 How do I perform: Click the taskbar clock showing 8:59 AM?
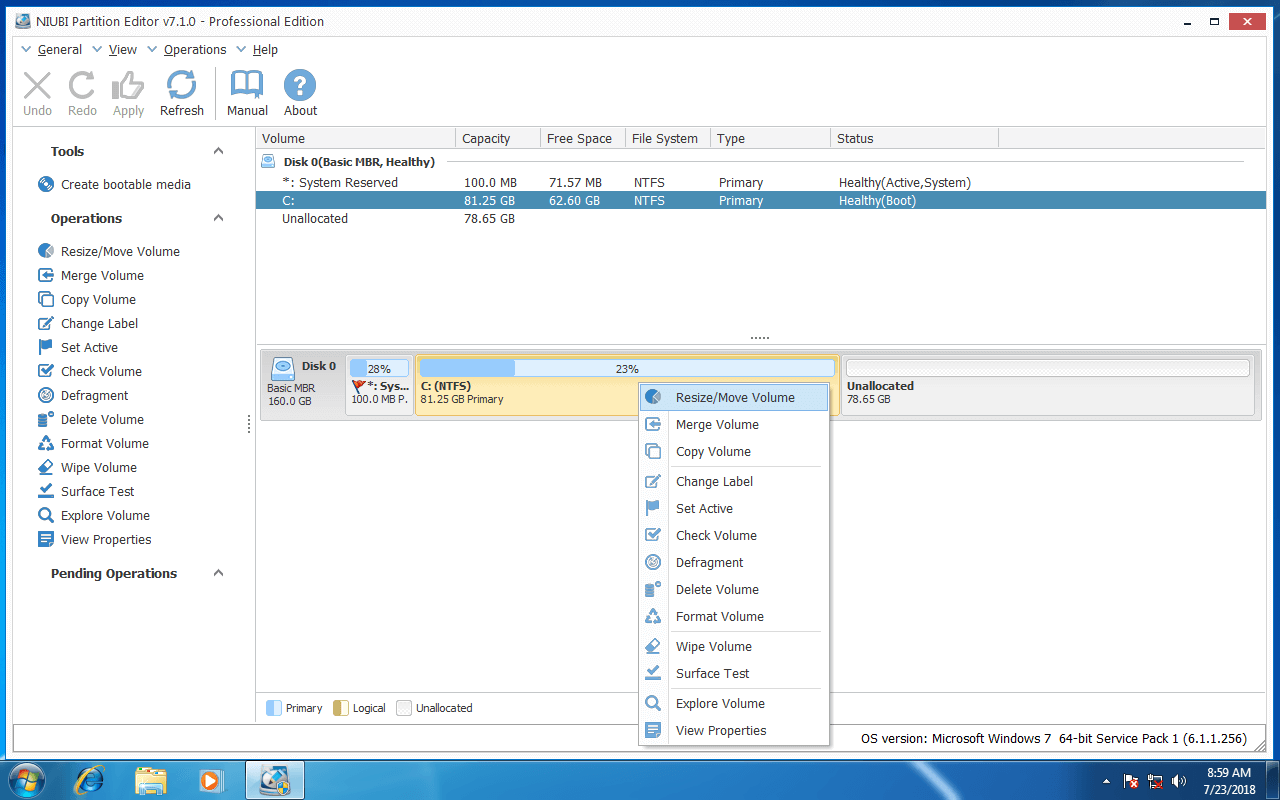click(1229, 780)
